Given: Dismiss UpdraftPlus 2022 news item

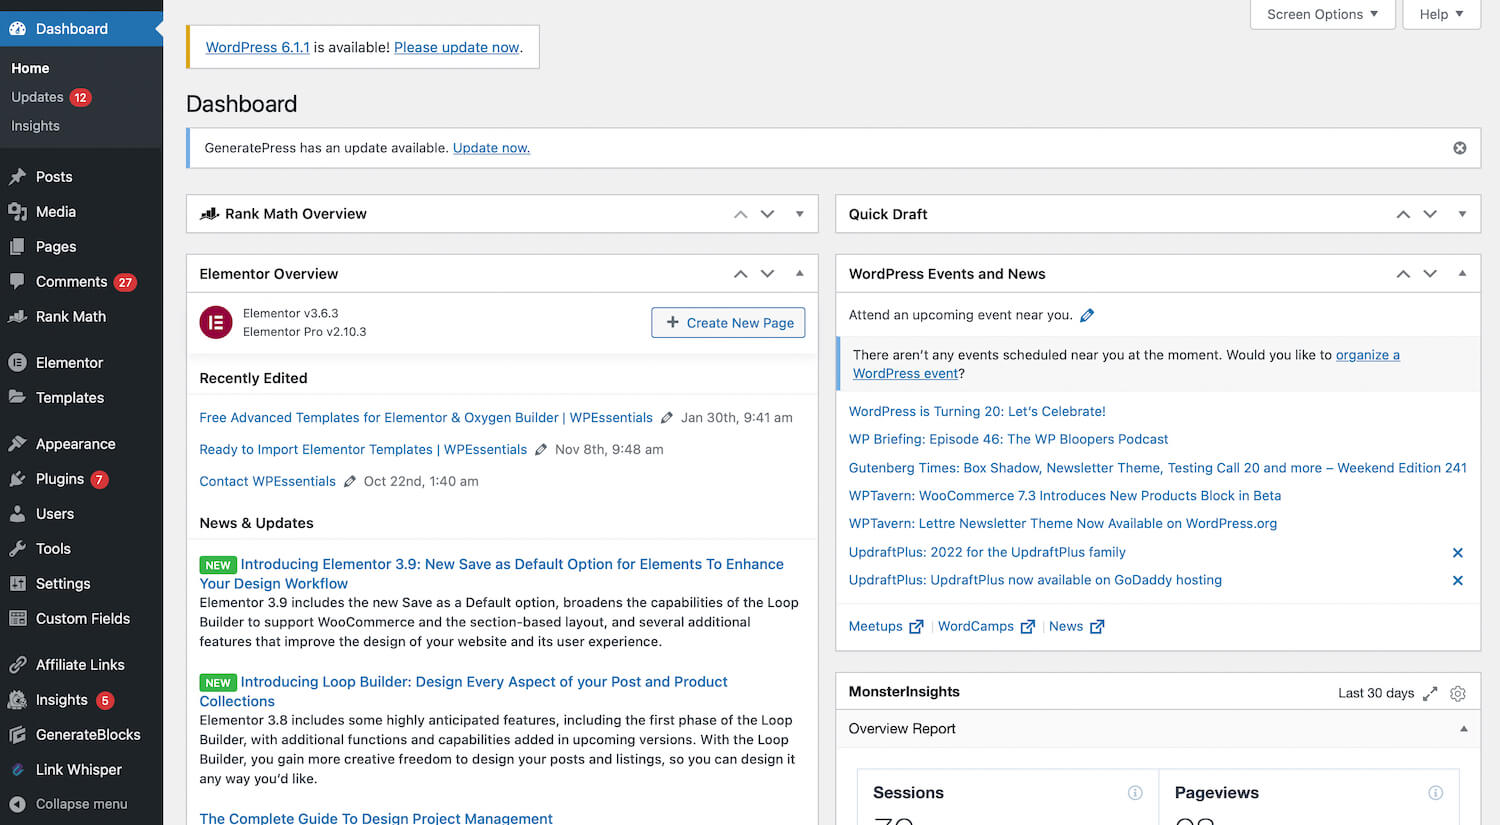Looking at the screenshot, I should coord(1458,553).
